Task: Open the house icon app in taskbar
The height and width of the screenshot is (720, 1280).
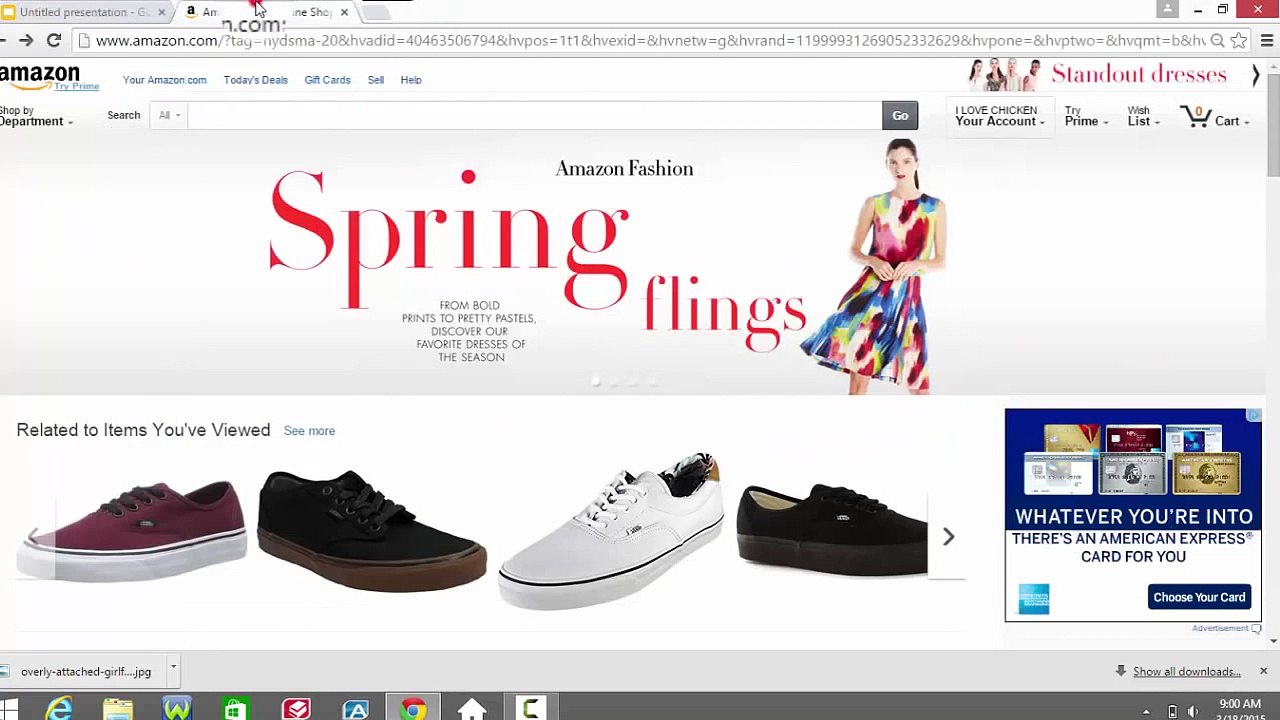Action: click(472, 709)
